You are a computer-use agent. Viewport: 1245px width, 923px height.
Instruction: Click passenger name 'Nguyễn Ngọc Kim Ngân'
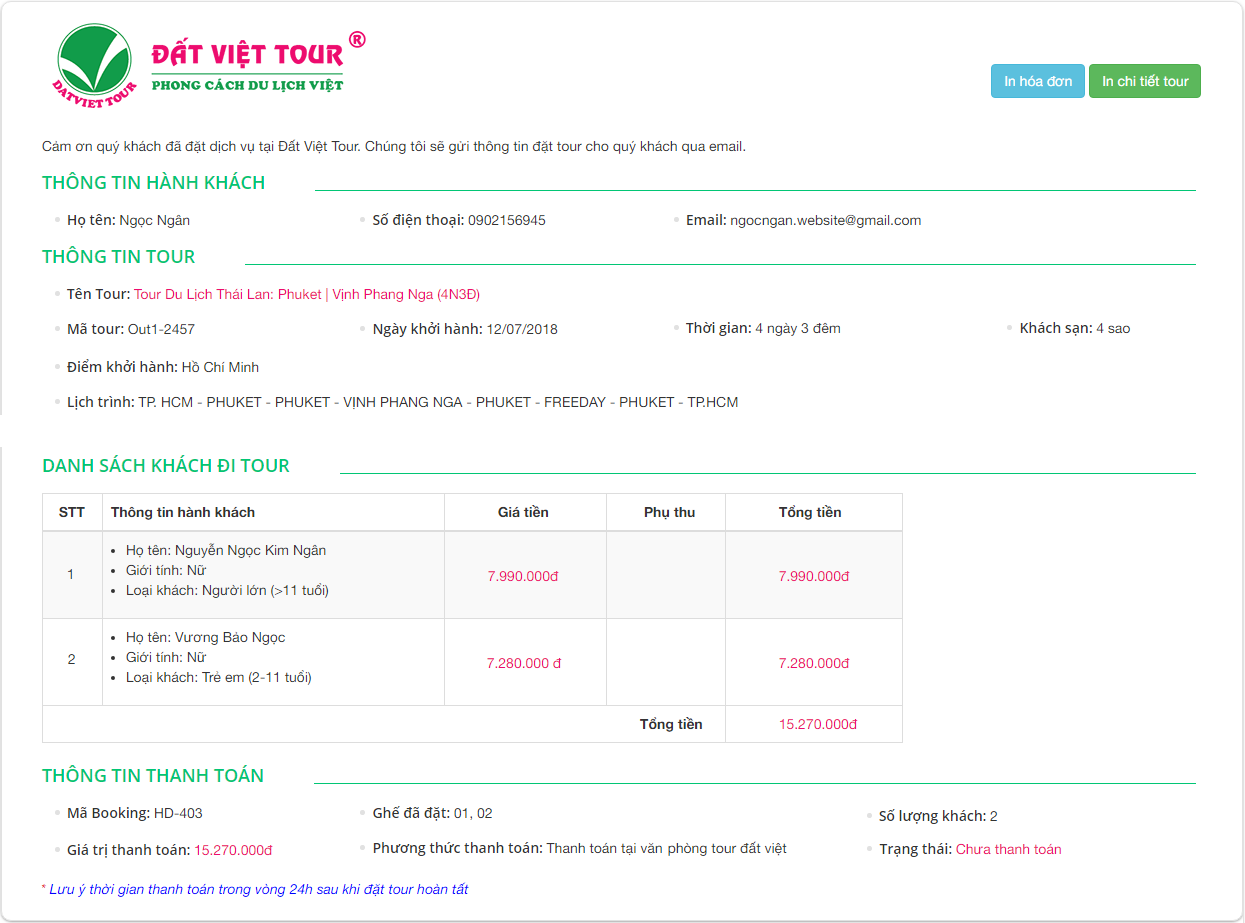251,550
